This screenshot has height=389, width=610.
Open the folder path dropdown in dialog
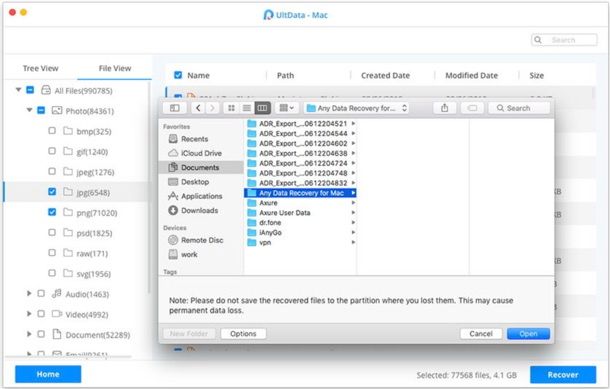pos(356,108)
